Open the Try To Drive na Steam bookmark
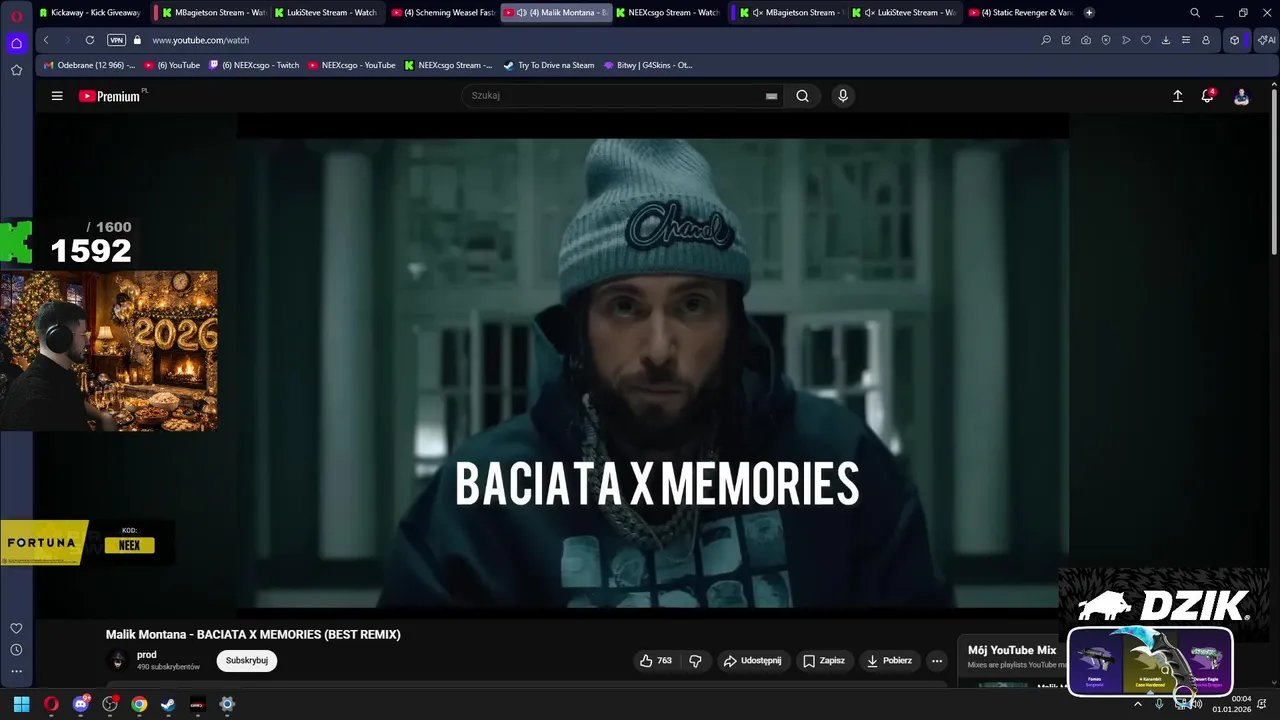The image size is (1280, 720). (x=549, y=65)
